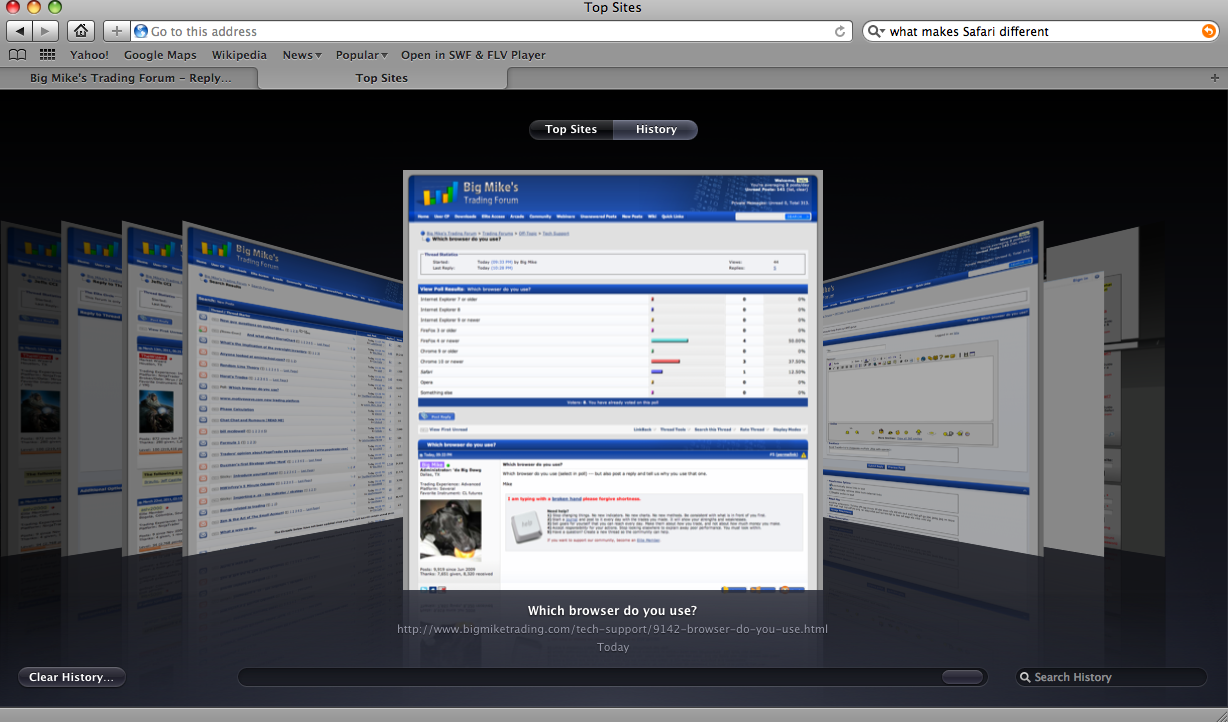The height and width of the screenshot is (722, 1228).
Task: Open Top Sites grid icon
Action: click(x=47, y=55)
